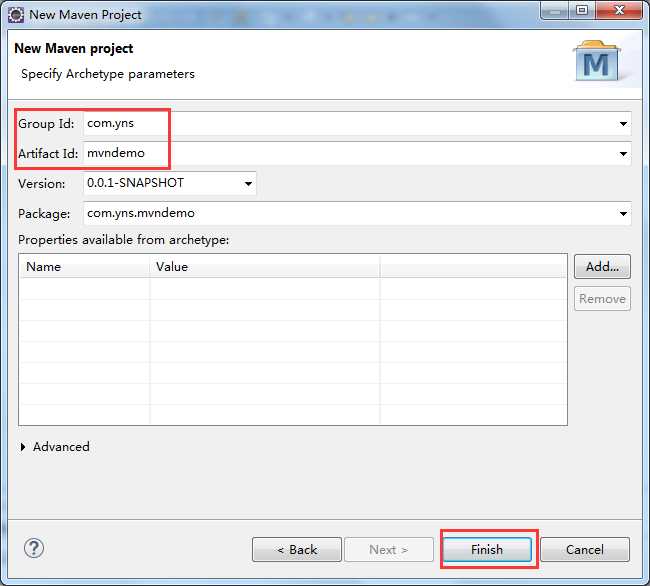Go back with the Back button
Viewport: 650px width, 586px height.
pyautogui.click(x=297, y=550)
